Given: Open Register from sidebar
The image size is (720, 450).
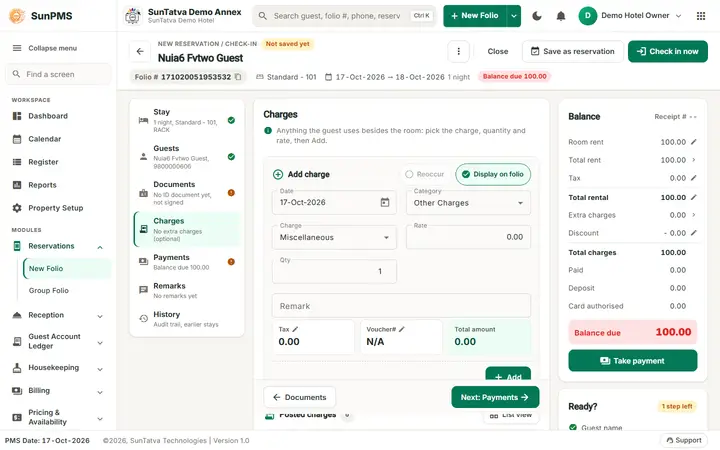Looking at the screenshot, I should [x=59, y=162].
